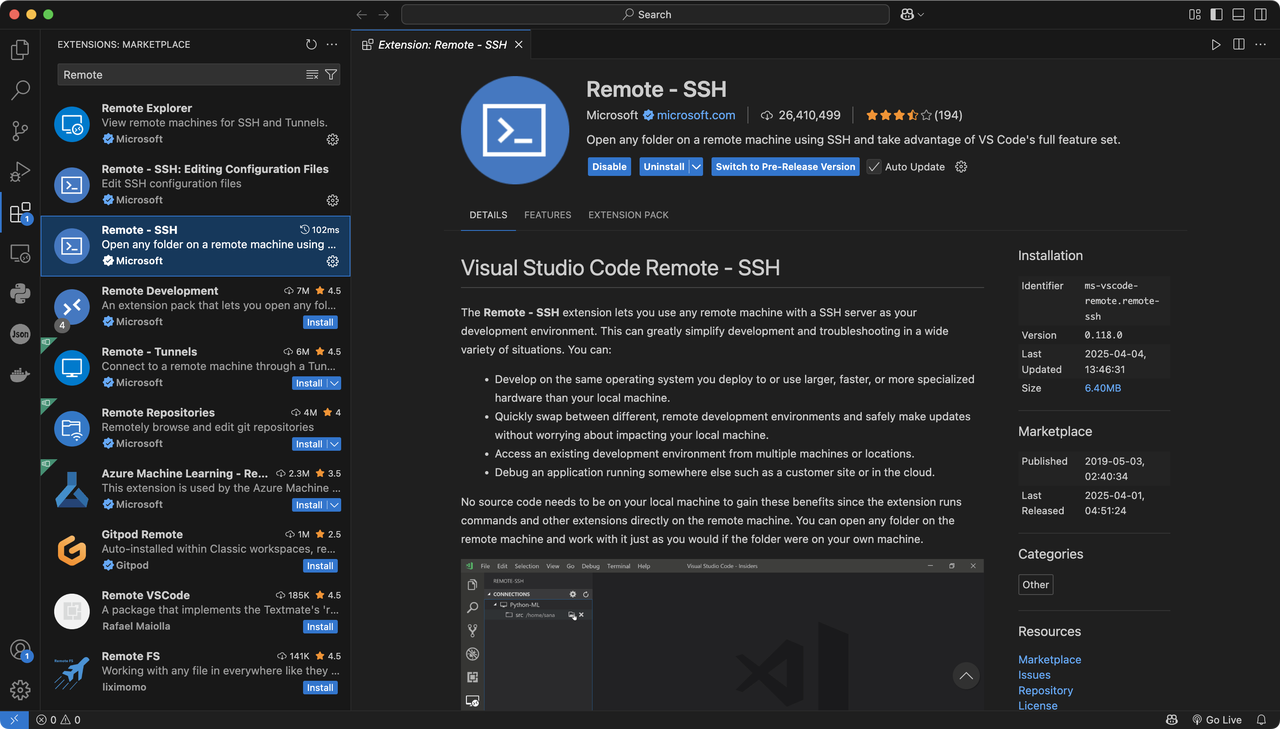The height and width of the screenshot is (729, 1280).
Task: Open settings gear next to Auto Update
Action: [x=961, y=167]
